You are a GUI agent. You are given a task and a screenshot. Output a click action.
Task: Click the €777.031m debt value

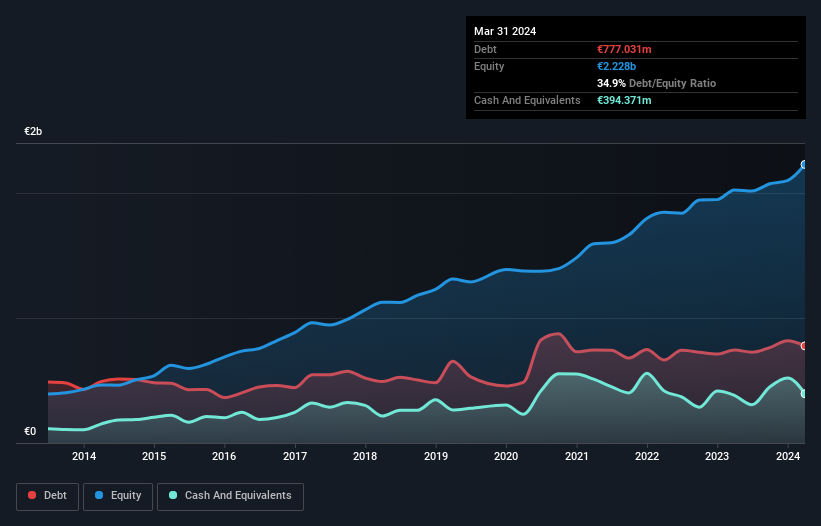click(624, 49)
